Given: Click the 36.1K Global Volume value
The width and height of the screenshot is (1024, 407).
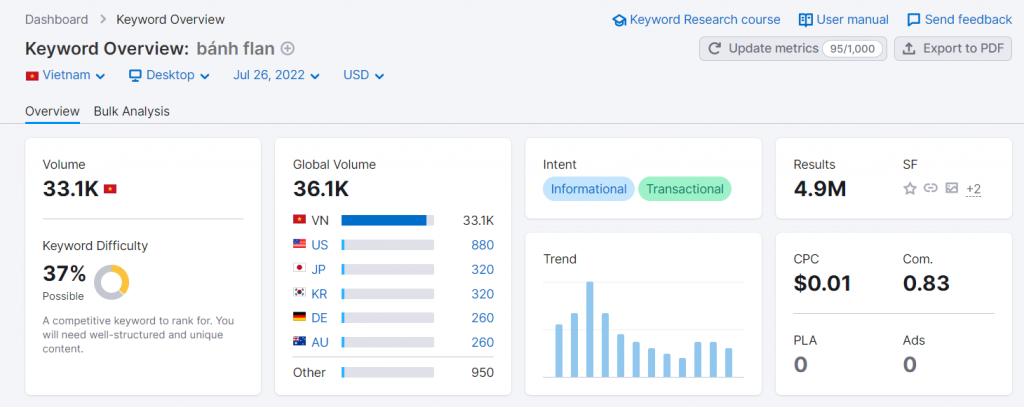Looking at the screenshot, I should pos(321,189).
